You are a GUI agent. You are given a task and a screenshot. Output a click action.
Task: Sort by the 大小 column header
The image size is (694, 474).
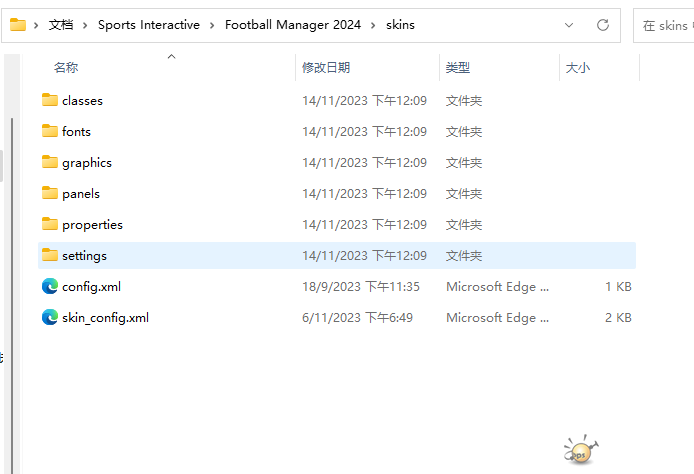click(578, 68)
